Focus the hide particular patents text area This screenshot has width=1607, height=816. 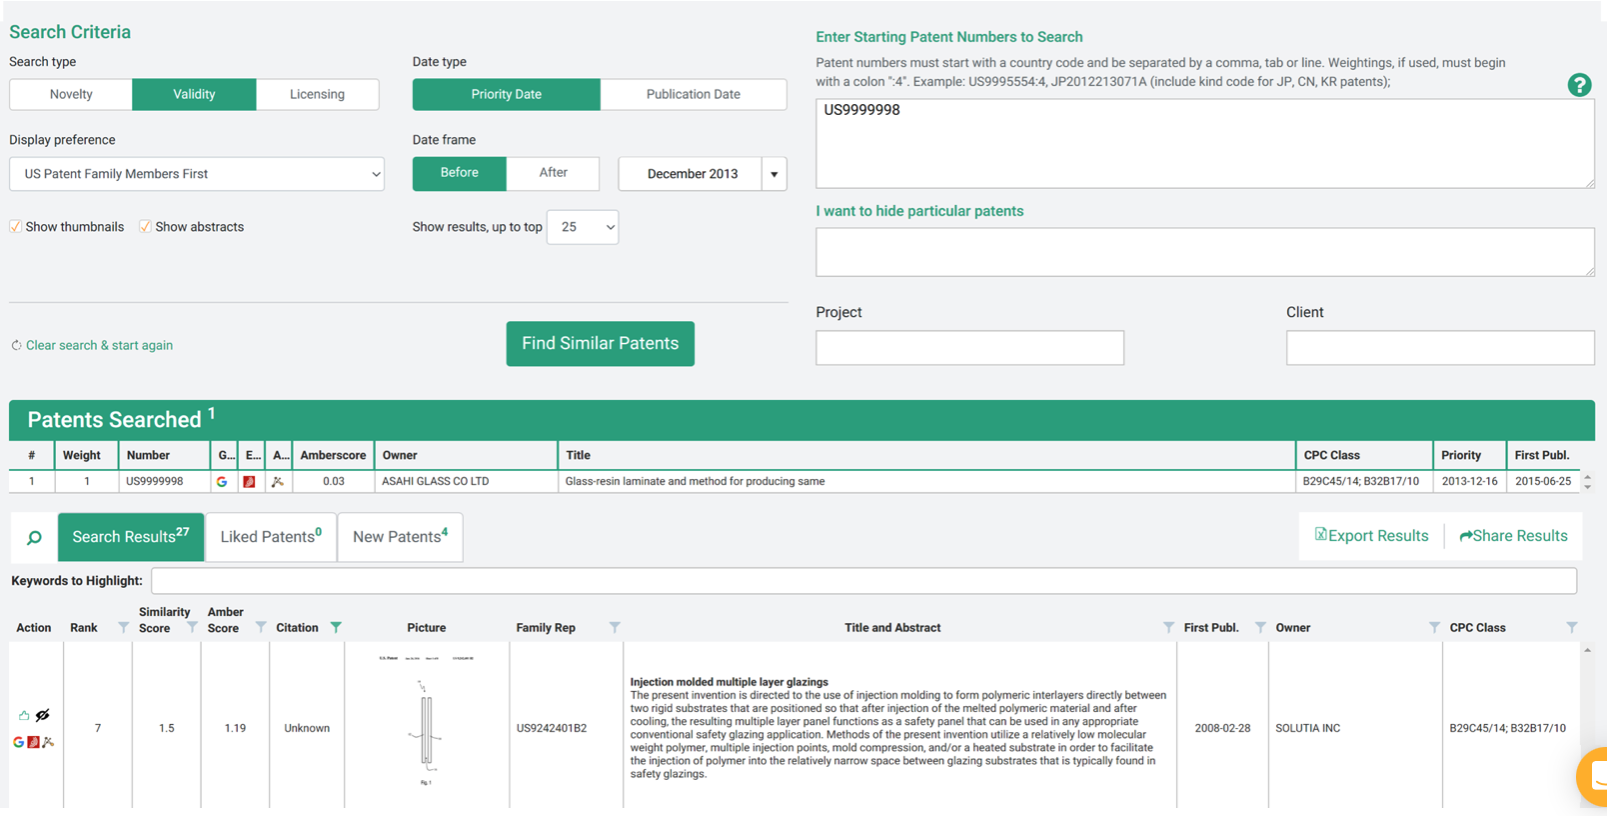[1205, 252]
